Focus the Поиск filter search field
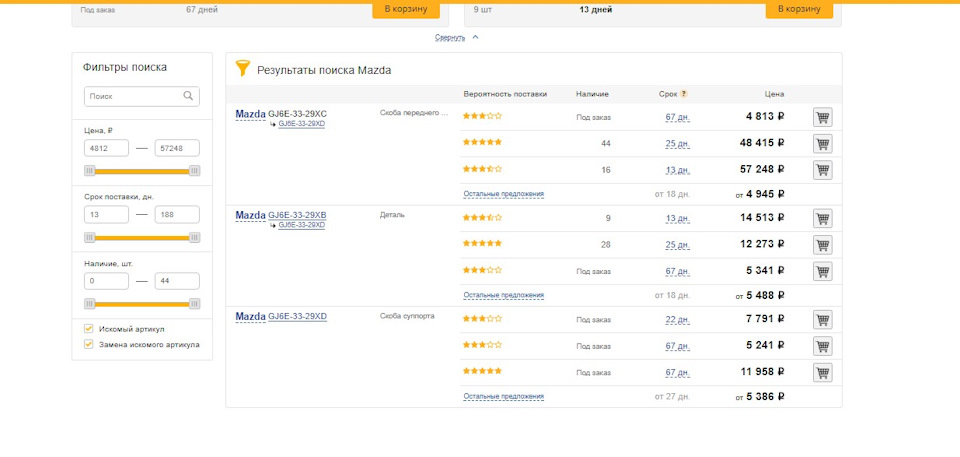Viewport: 960px width, 457px height. coord(141,96)
